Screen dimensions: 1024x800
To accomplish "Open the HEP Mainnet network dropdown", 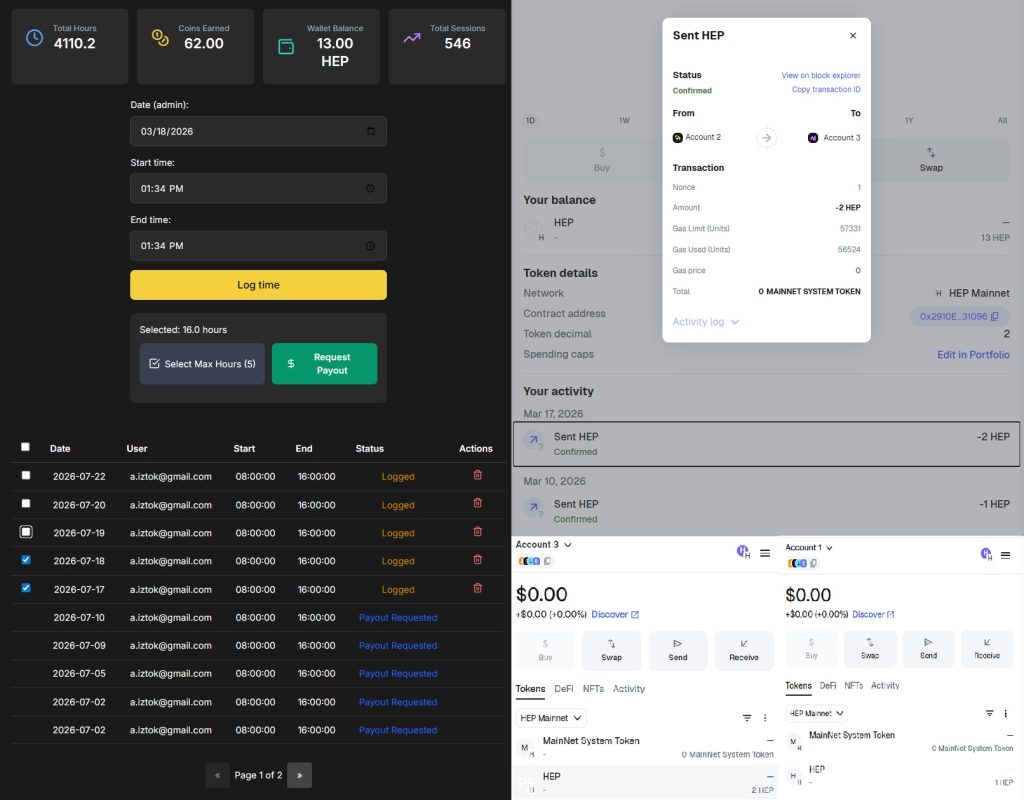I will 550,717.
